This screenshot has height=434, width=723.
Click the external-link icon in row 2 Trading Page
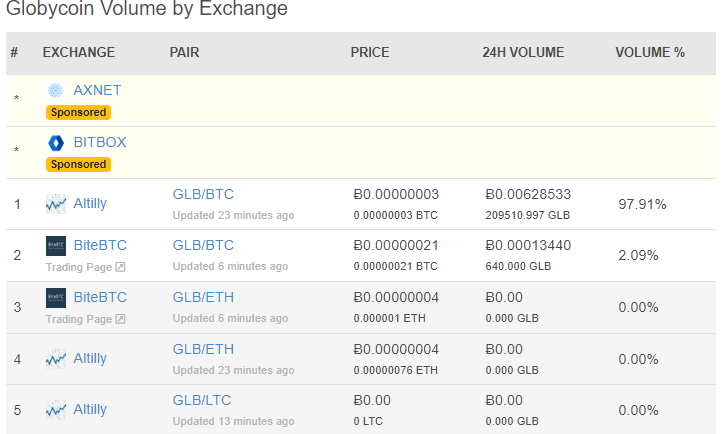[x=120, y=267]
